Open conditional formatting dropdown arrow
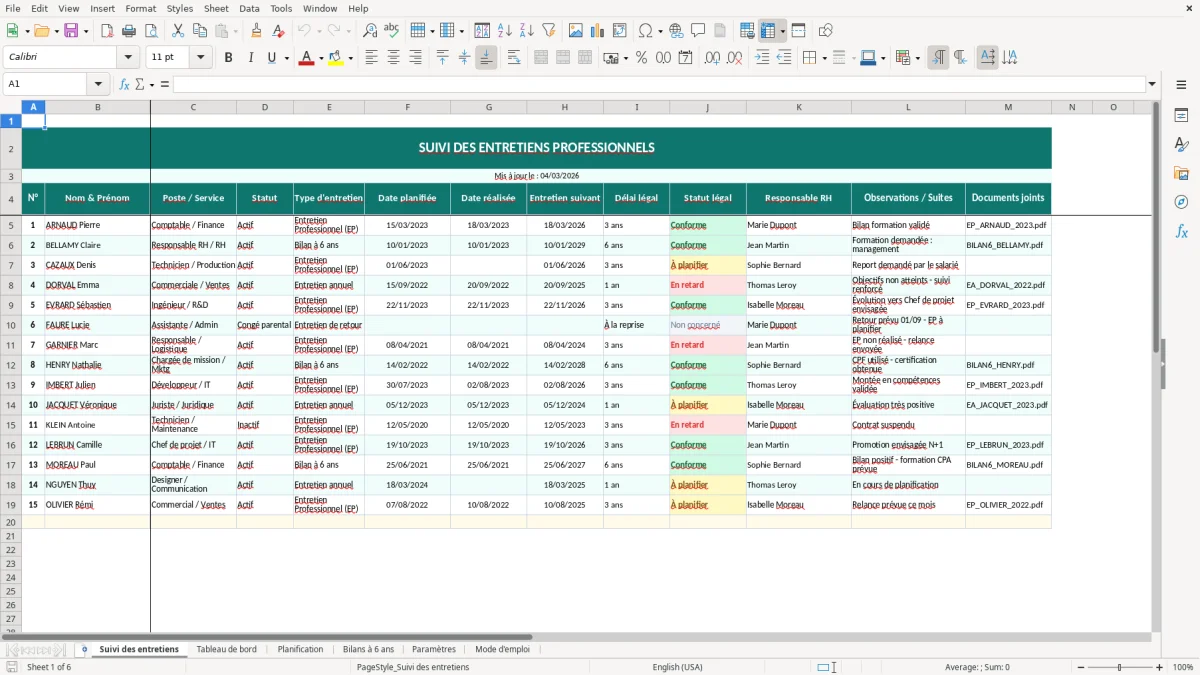This screenshot has width=1200, height=675. pyautogui.click(x=917, y=58)
